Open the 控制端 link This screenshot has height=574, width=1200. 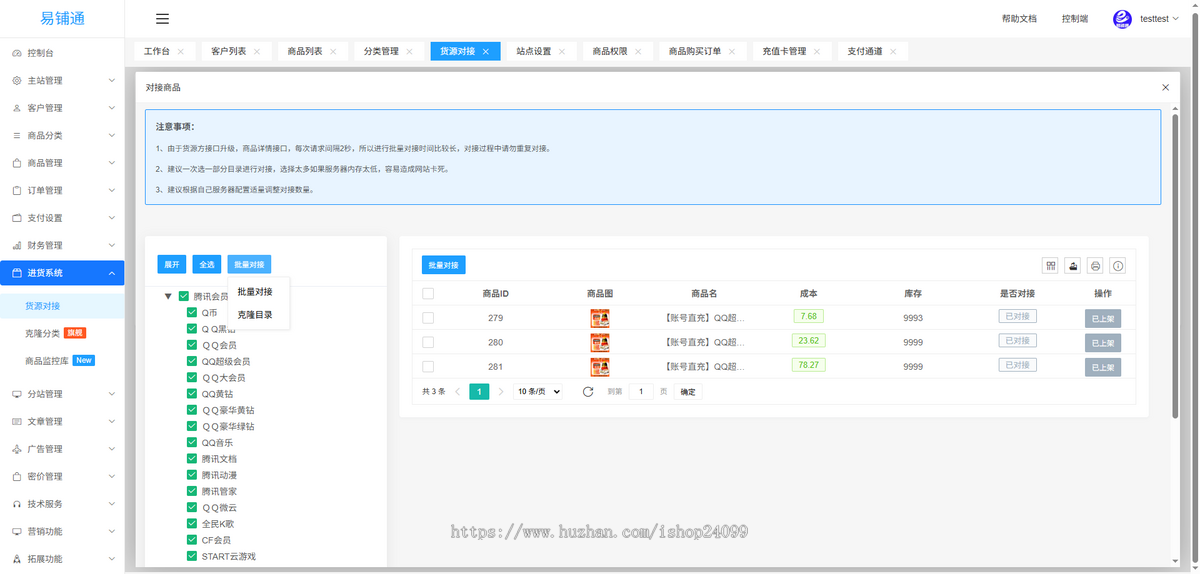pyautogui.click(x=1075, y=19)
